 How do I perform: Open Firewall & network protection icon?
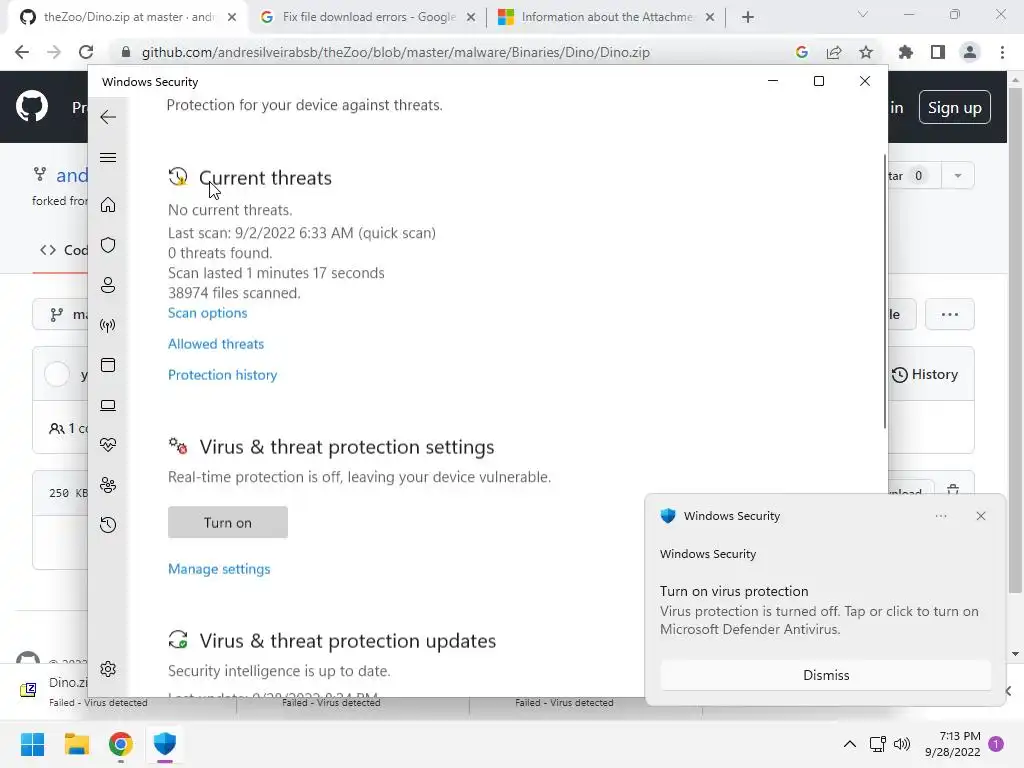tap(108, 325)
